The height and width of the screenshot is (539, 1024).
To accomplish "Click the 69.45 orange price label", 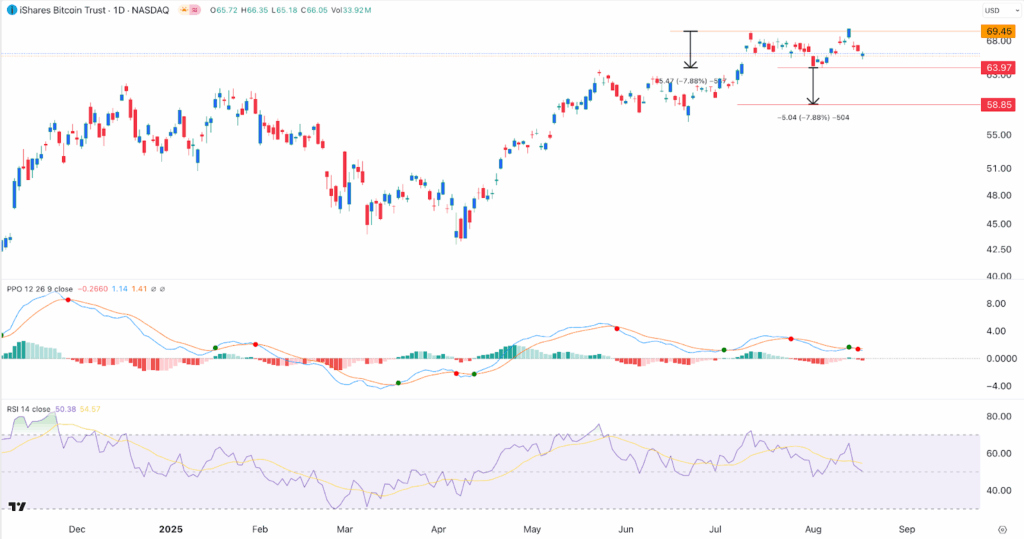I will point(999,31).
